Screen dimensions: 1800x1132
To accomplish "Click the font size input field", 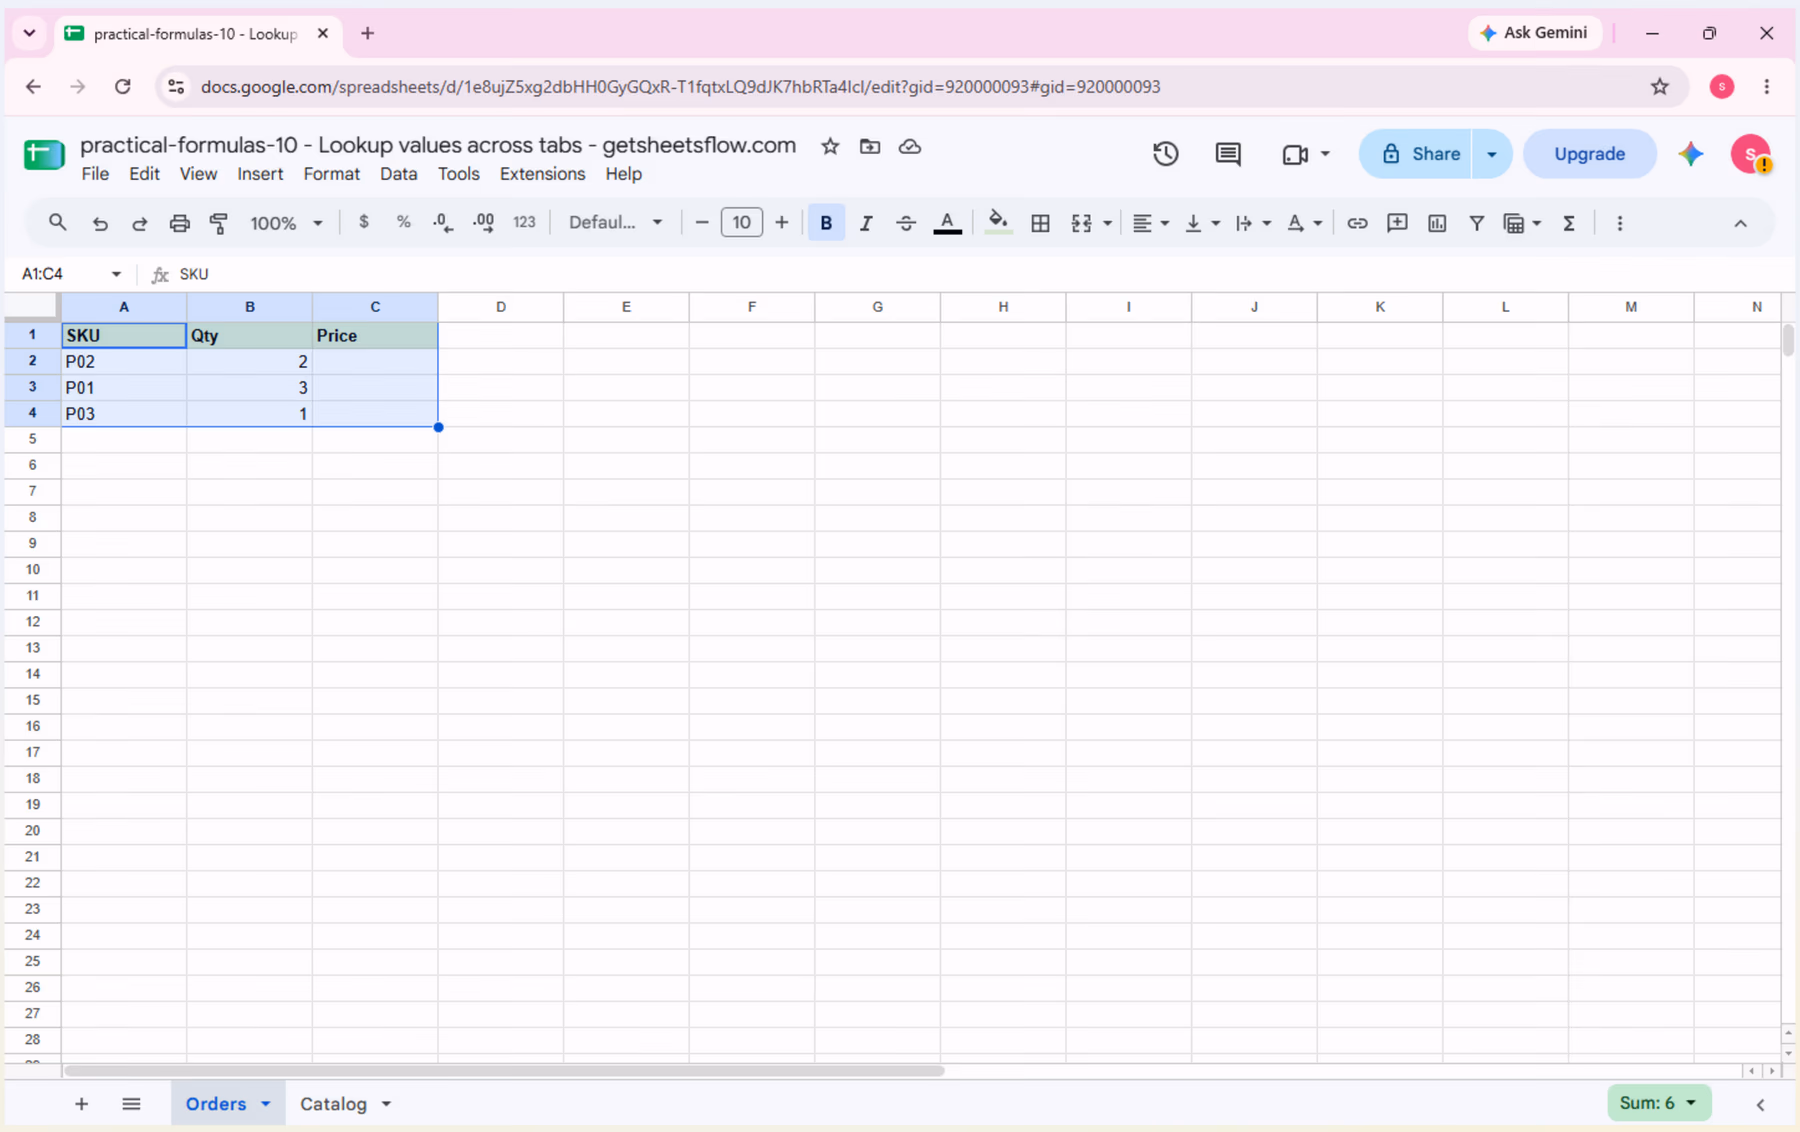I will [x=741, y=222].
